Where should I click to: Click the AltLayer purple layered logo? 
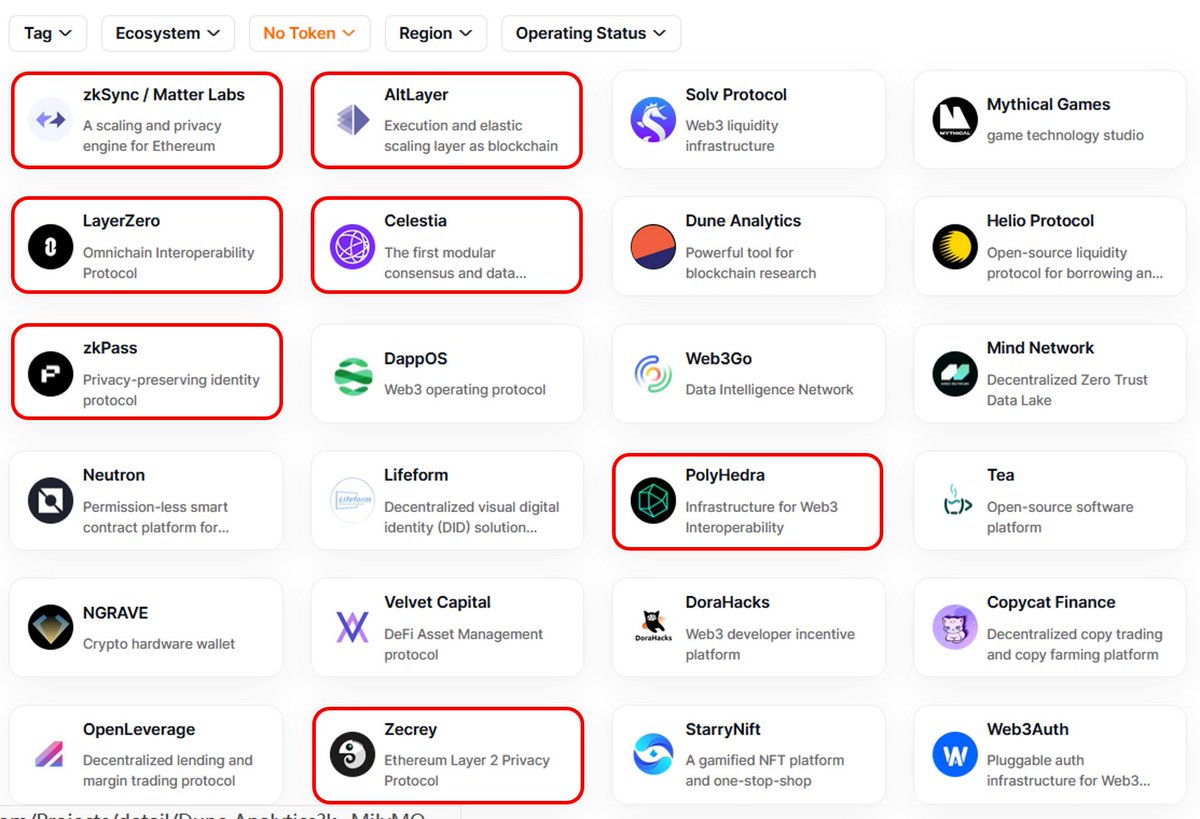point(352,120)
